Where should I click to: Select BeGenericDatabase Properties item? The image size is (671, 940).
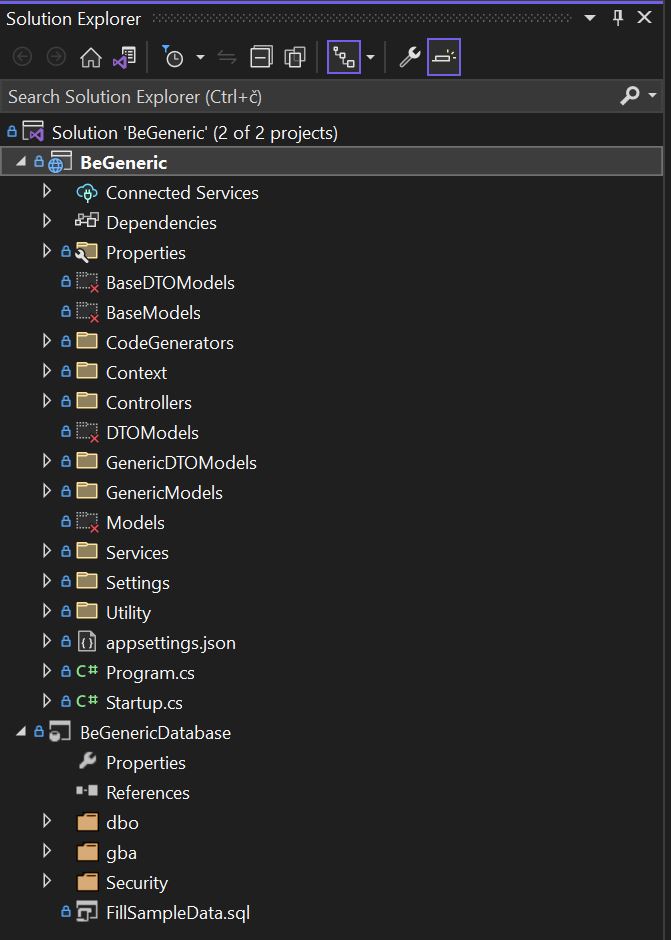[x=146, y=763]
